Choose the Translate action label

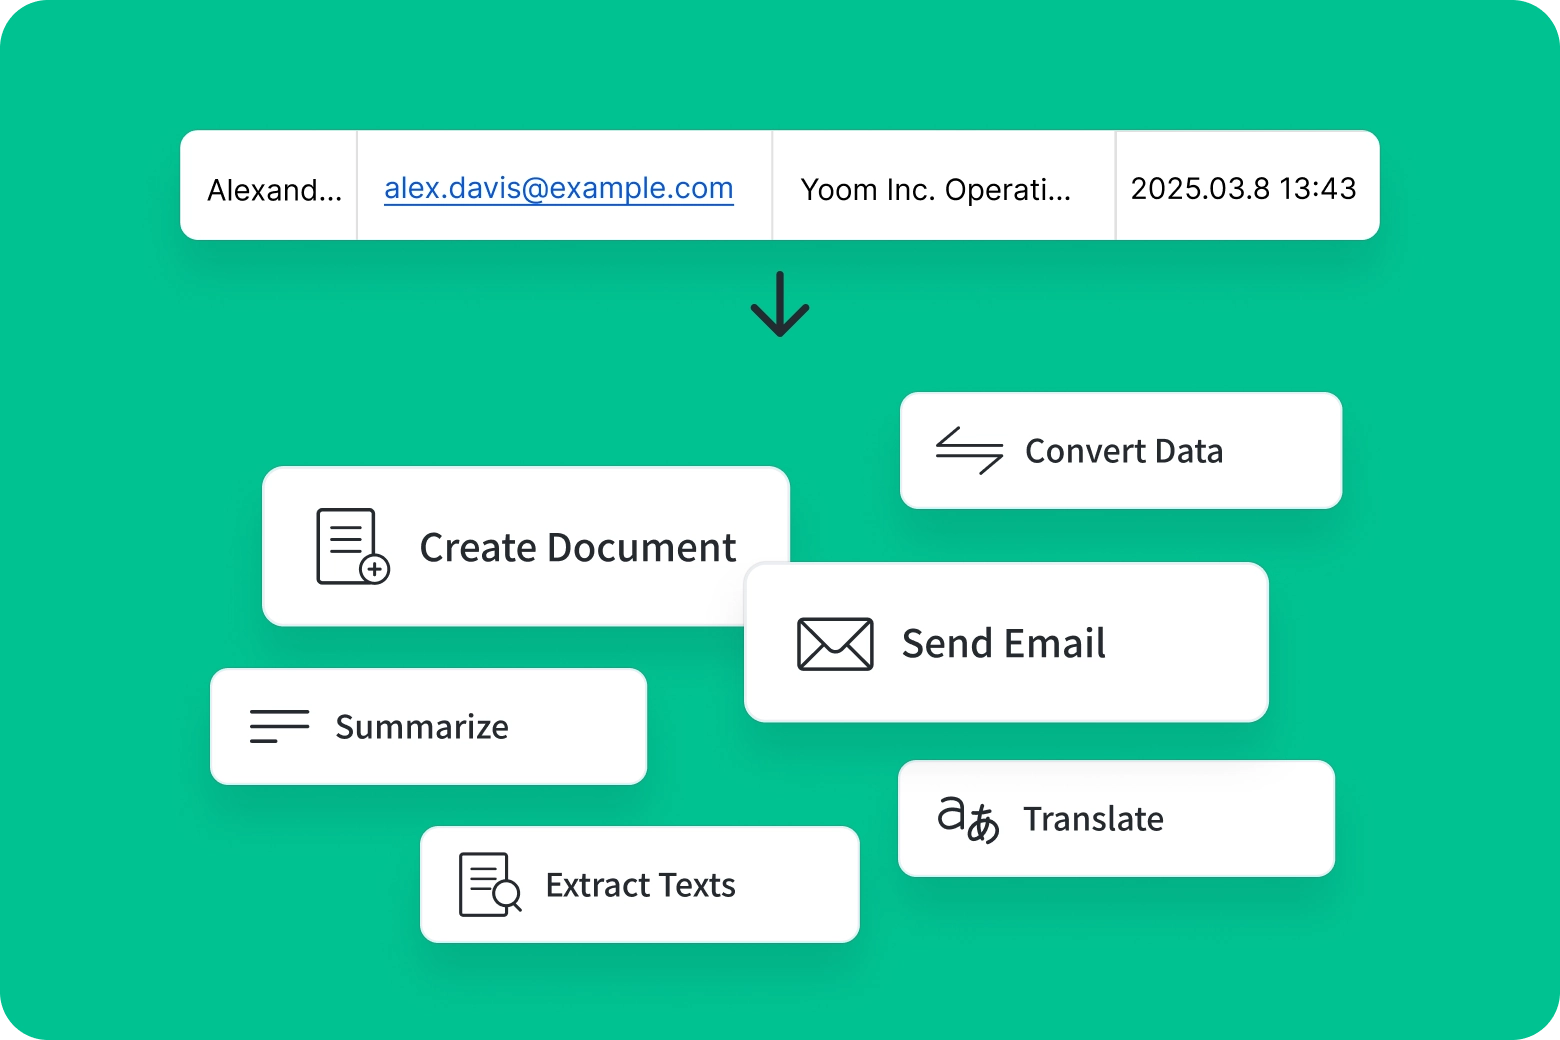(x=1093, y=819)
